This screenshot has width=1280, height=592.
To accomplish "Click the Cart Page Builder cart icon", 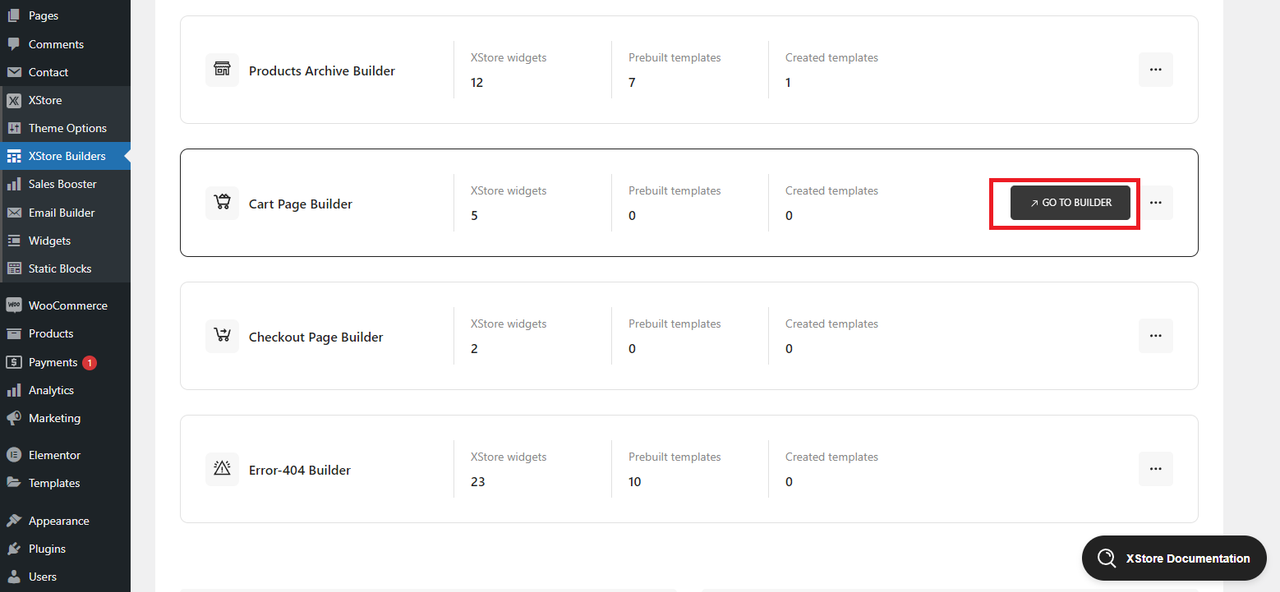I will (x=222, y=203).
